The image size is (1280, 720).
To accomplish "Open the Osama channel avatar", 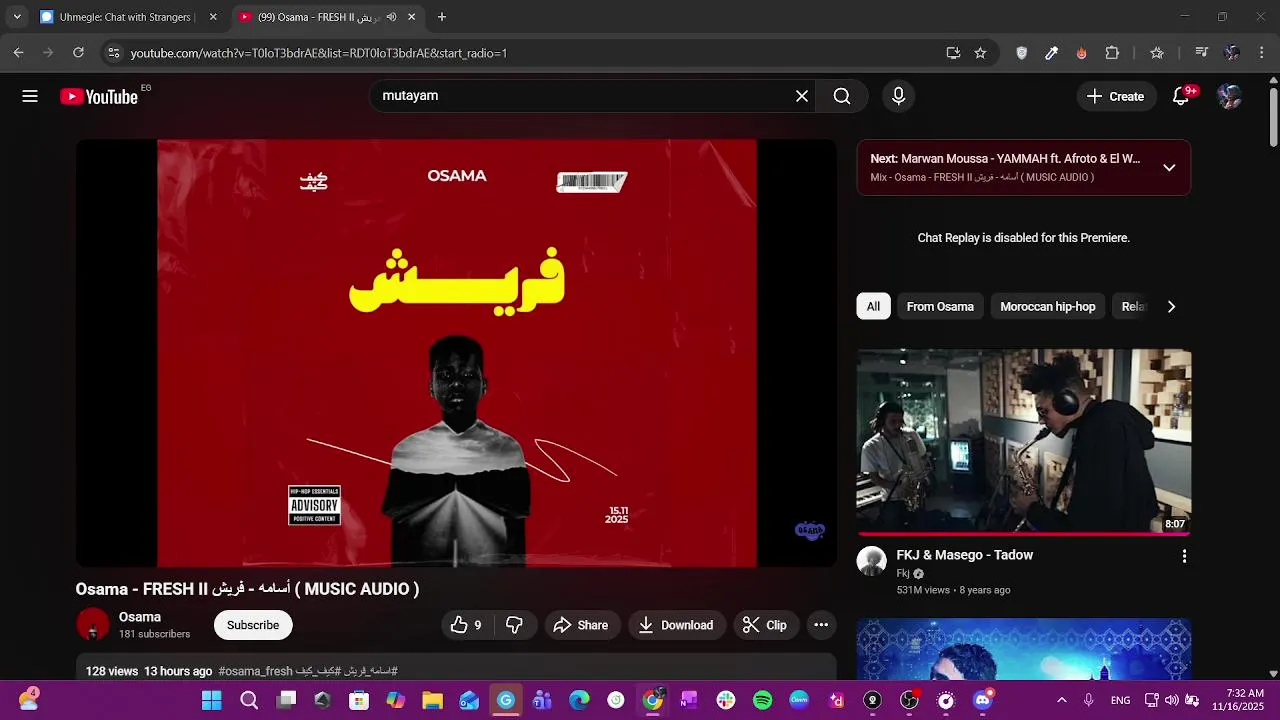I will pos(93,625).
